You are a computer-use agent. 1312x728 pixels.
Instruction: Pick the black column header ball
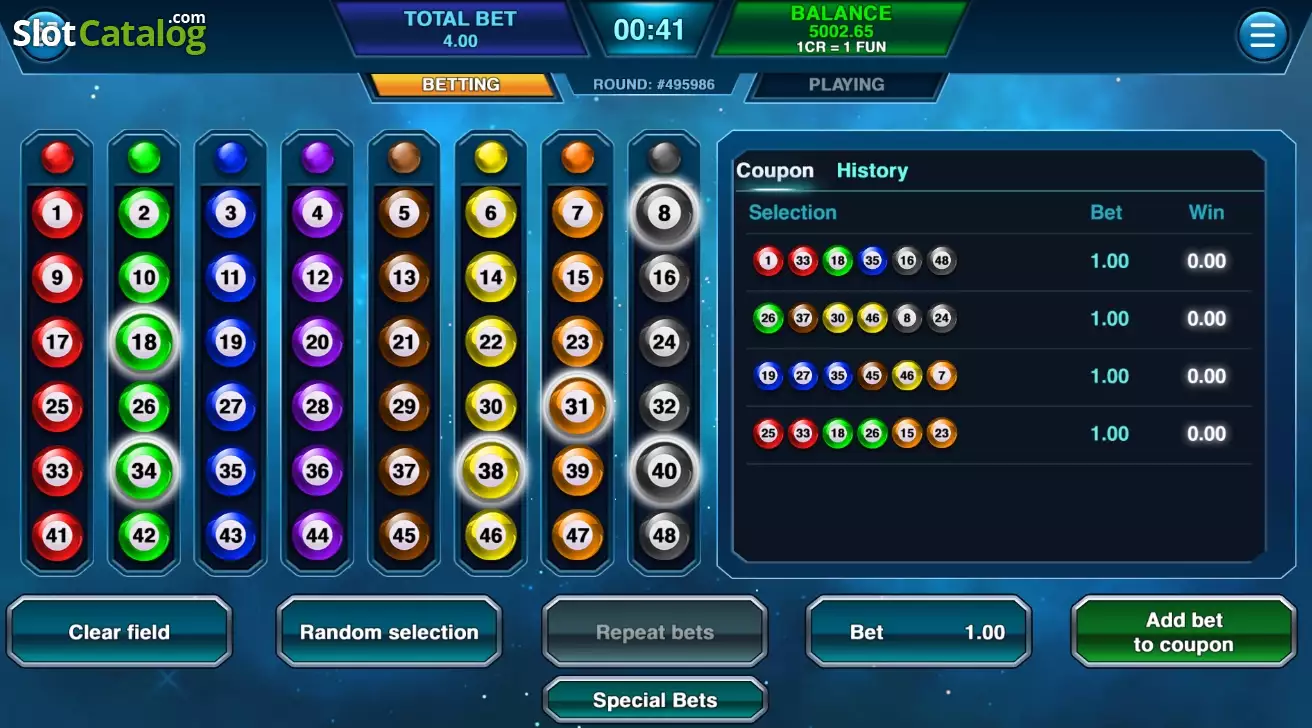[664, 157]
